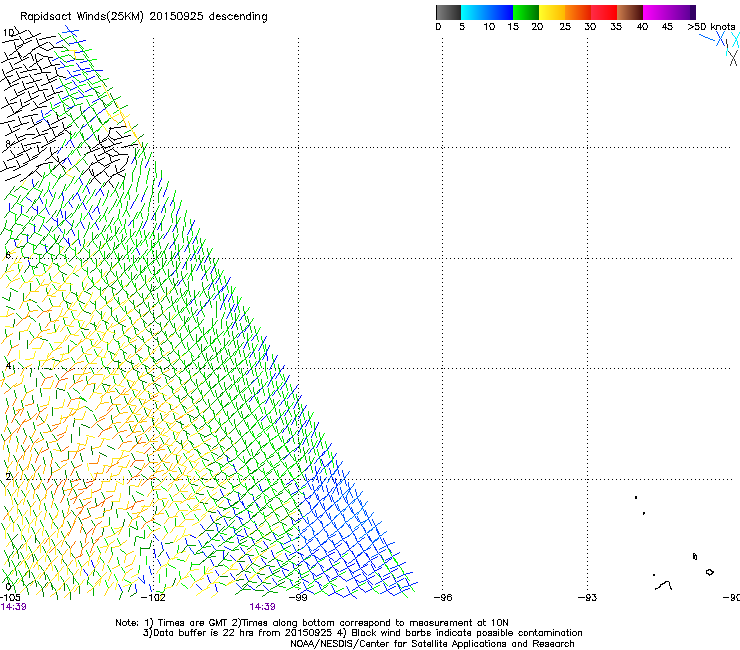Click the cyan-blue 5-15 knots color segment
This screenshot has width=740, height=650.
(x=487, y=12)
